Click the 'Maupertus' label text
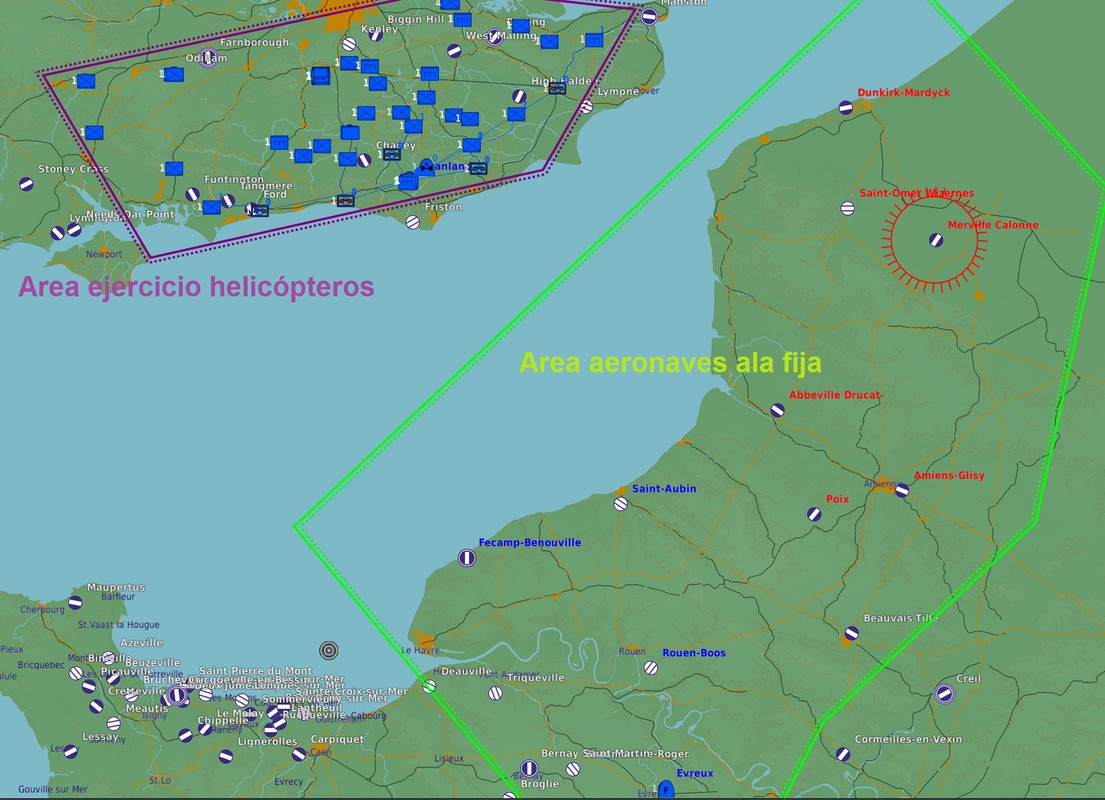The image size is (1105, 800). tap(116, 587)
